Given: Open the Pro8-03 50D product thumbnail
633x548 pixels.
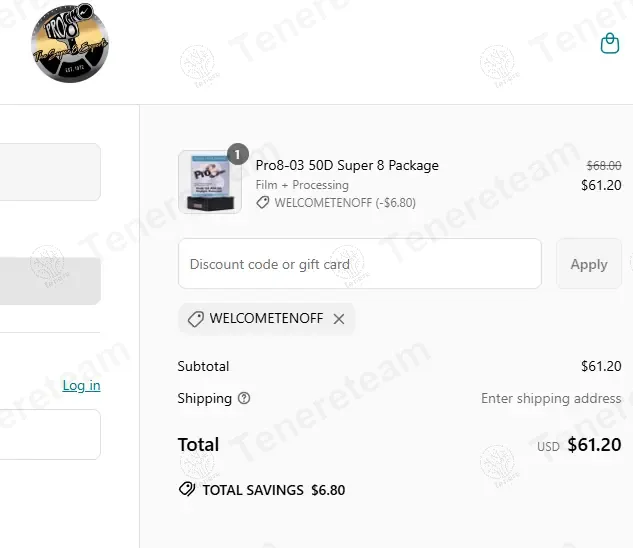Looking at the screenshot, I should coord(209,182).
